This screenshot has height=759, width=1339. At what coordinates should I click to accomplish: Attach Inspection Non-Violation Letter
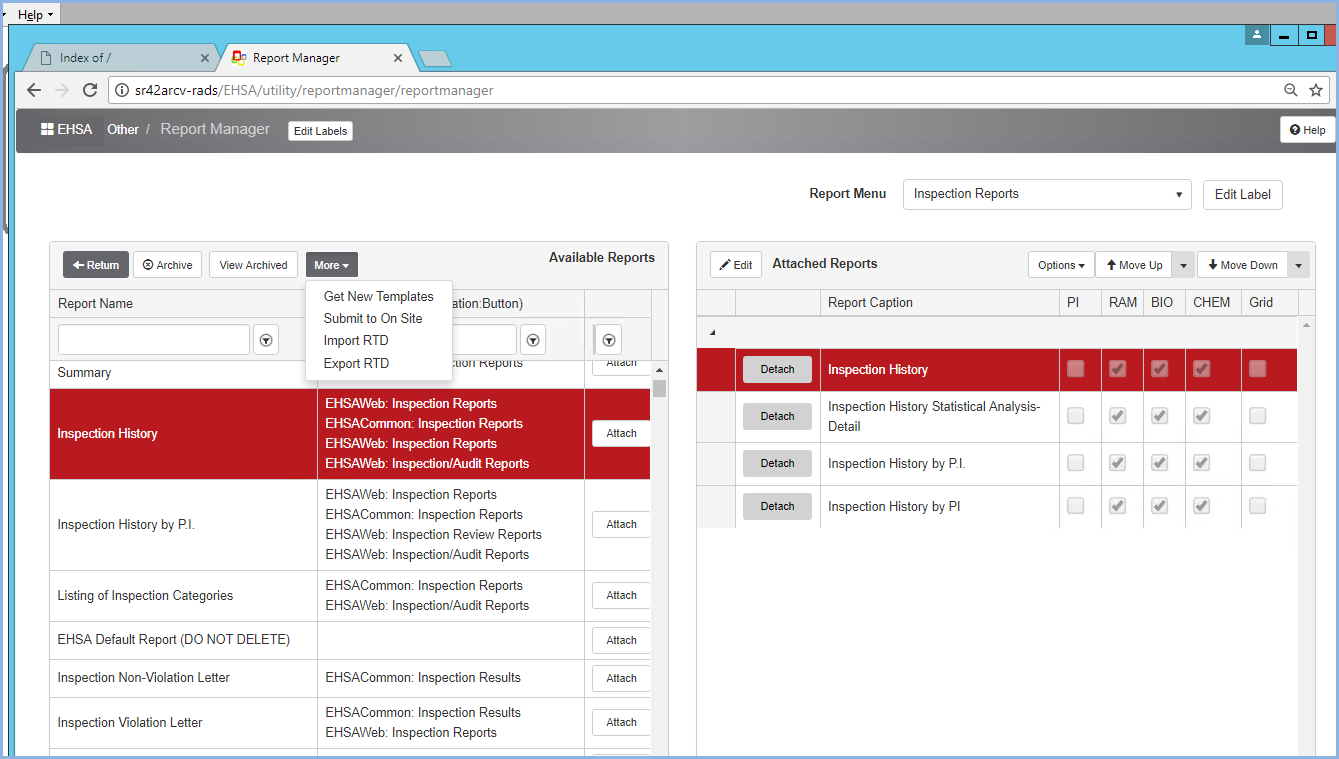[x=621, y=678]
